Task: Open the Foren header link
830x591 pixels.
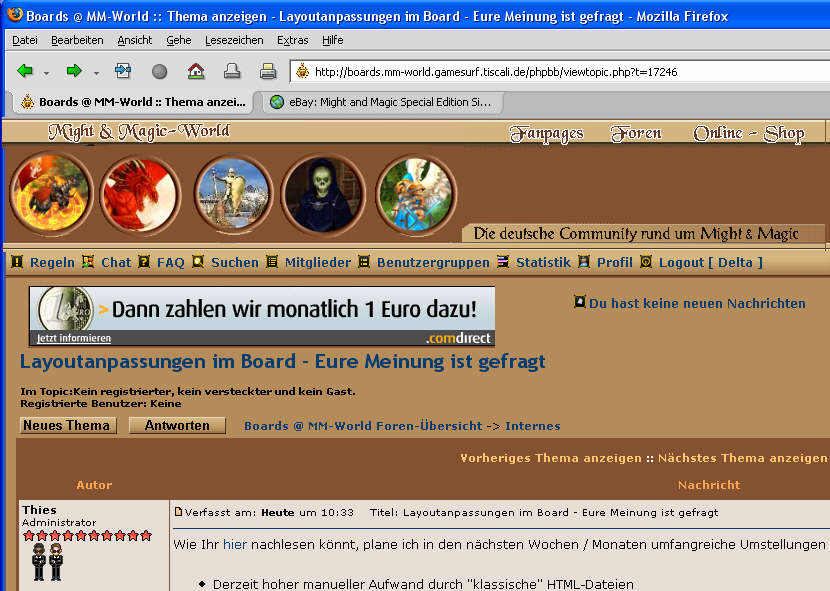Action: pos(636,133)
